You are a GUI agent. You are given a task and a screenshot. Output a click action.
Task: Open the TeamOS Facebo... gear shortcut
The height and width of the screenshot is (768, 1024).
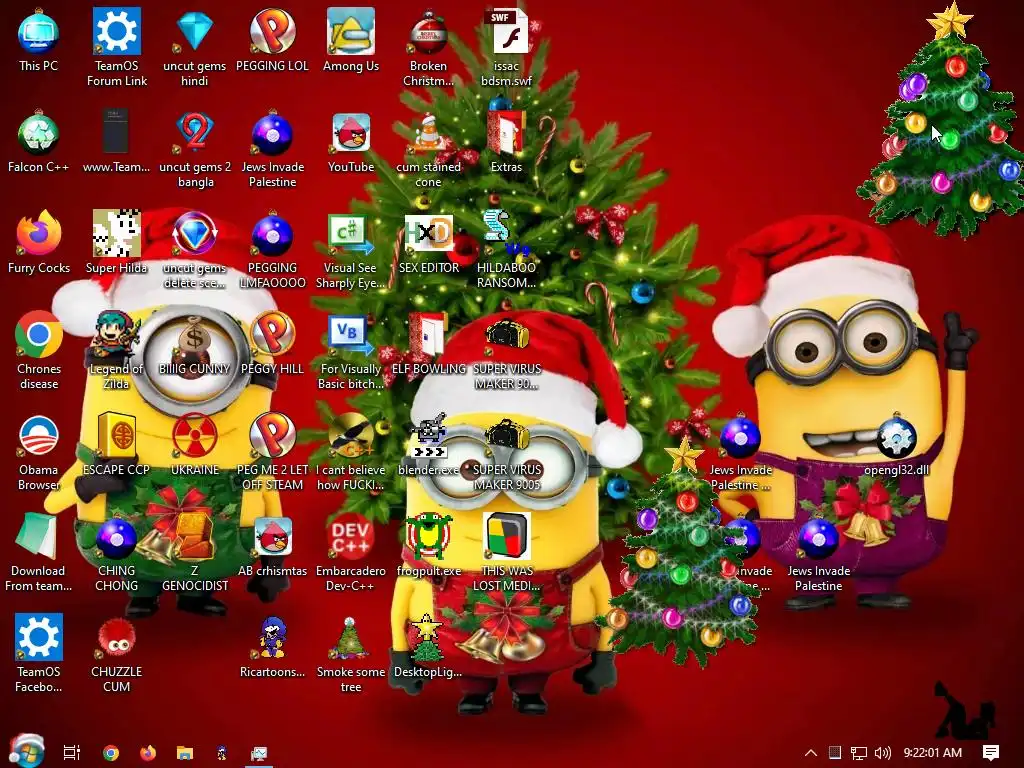coord(39,637)
